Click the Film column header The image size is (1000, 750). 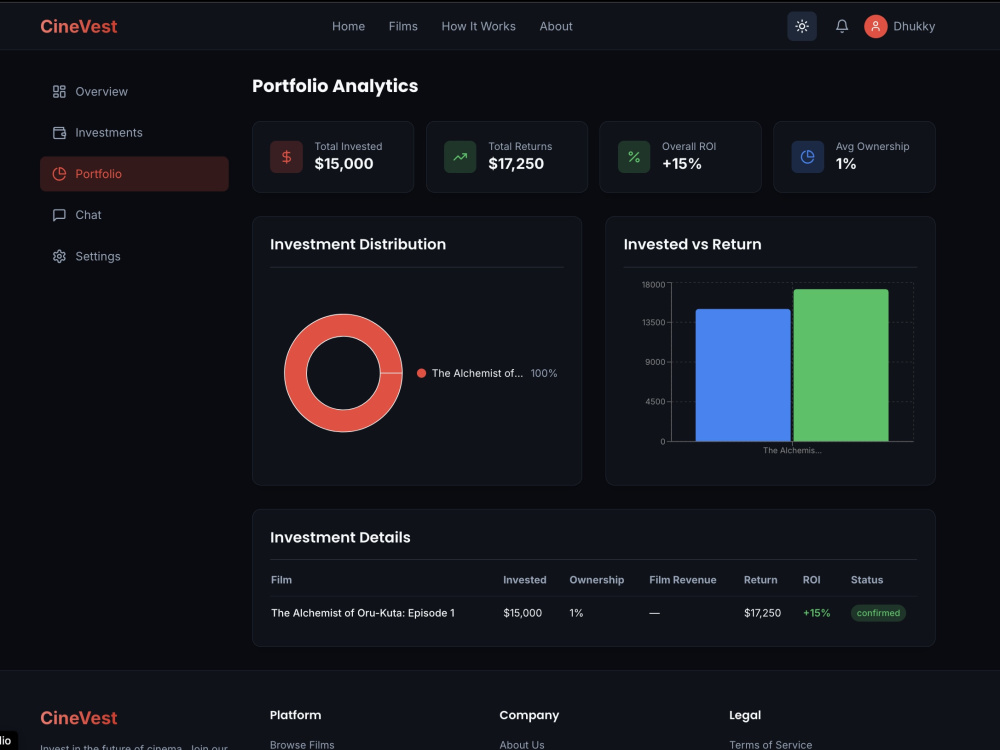pos(281,580)
